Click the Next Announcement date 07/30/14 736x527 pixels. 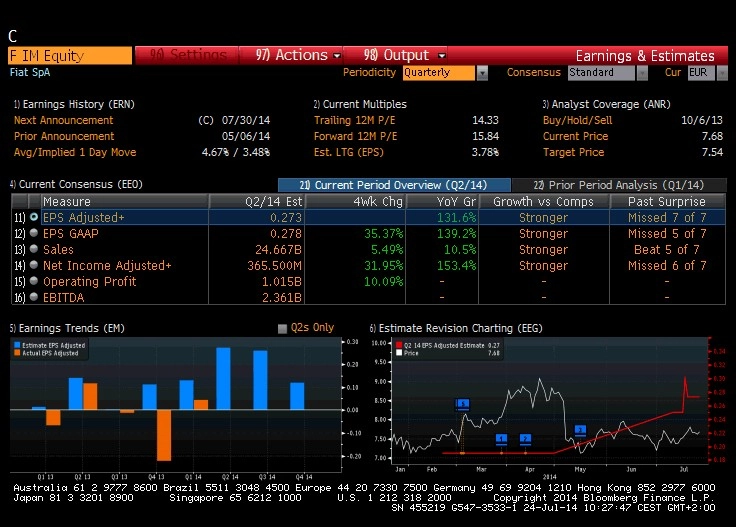246,120
